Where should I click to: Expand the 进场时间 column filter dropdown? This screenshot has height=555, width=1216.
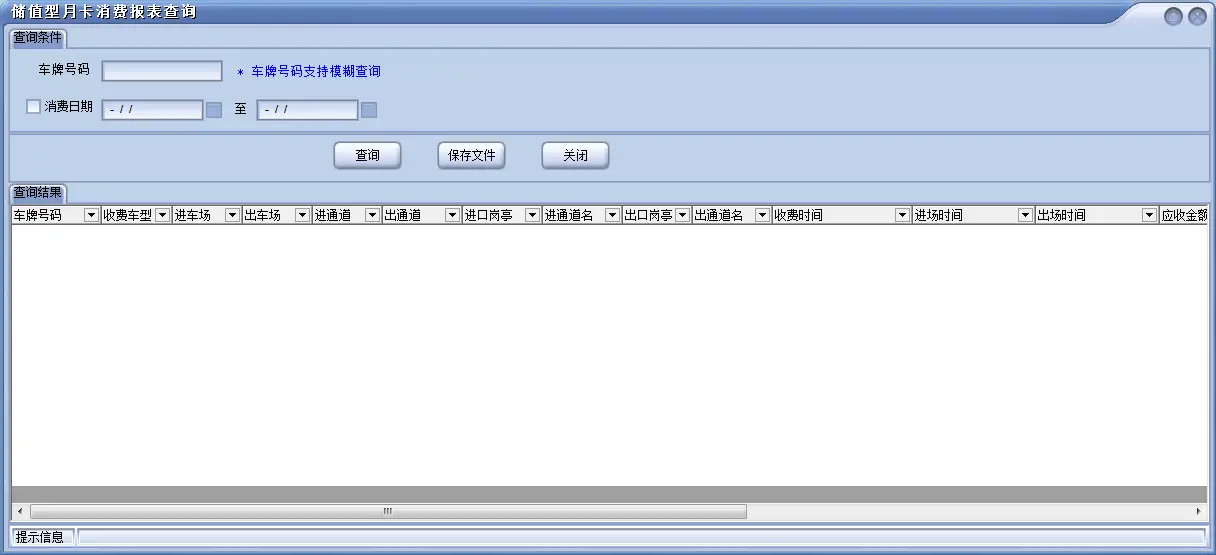[x=1025, y=215]
